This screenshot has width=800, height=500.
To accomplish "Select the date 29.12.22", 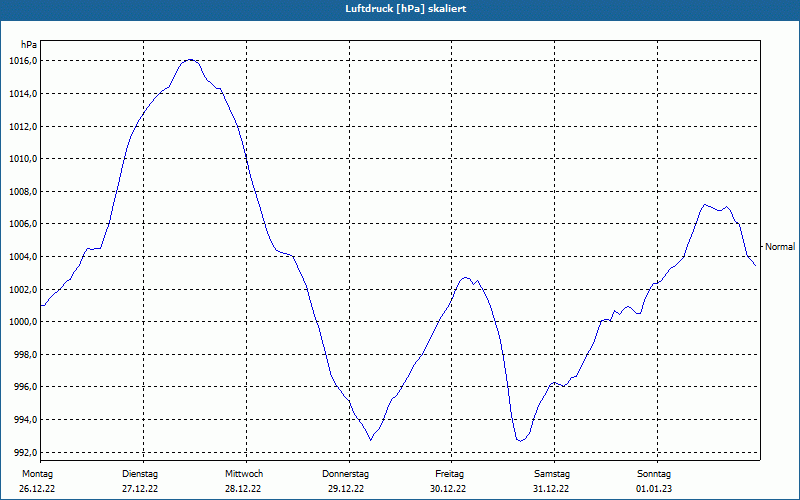I will click(x=346, y=489).
